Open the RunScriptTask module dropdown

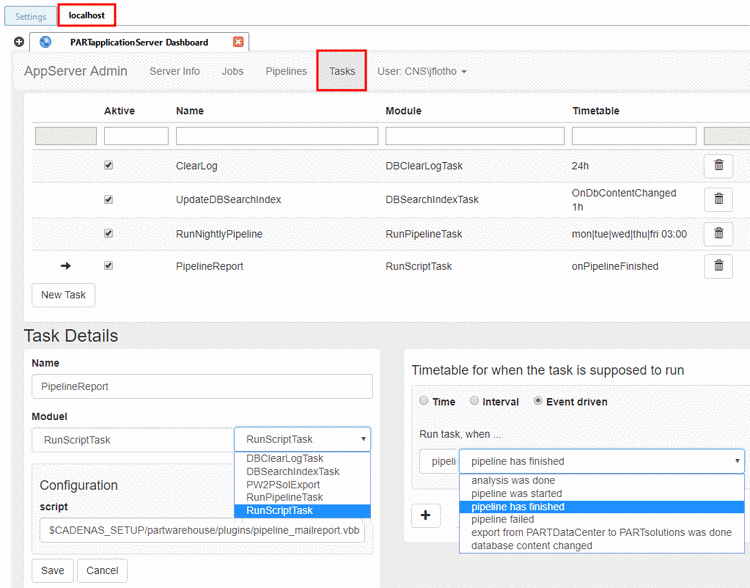point(302,439)
